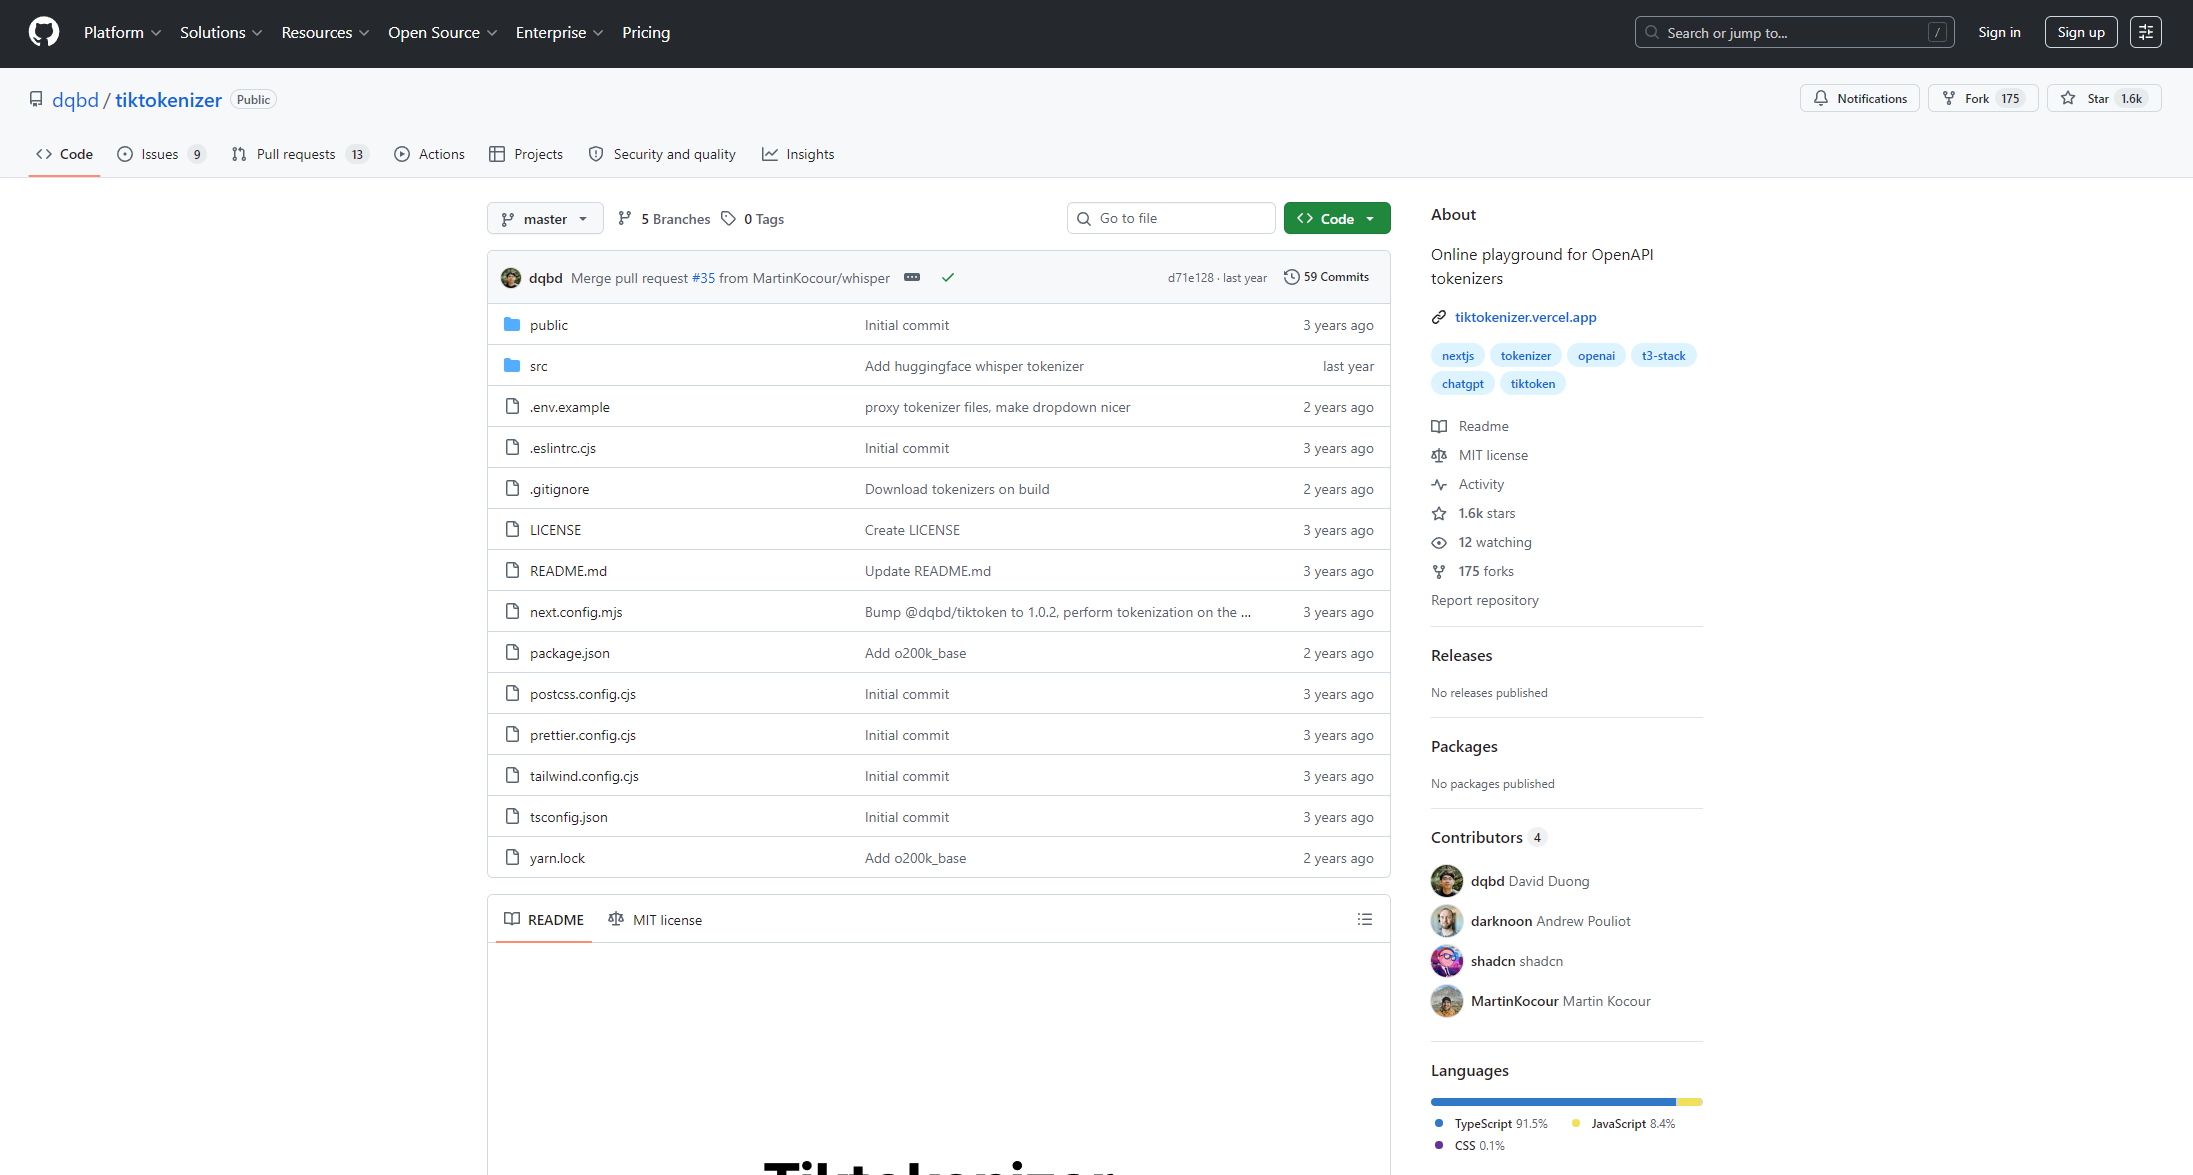Click the src folder icon

512,365
